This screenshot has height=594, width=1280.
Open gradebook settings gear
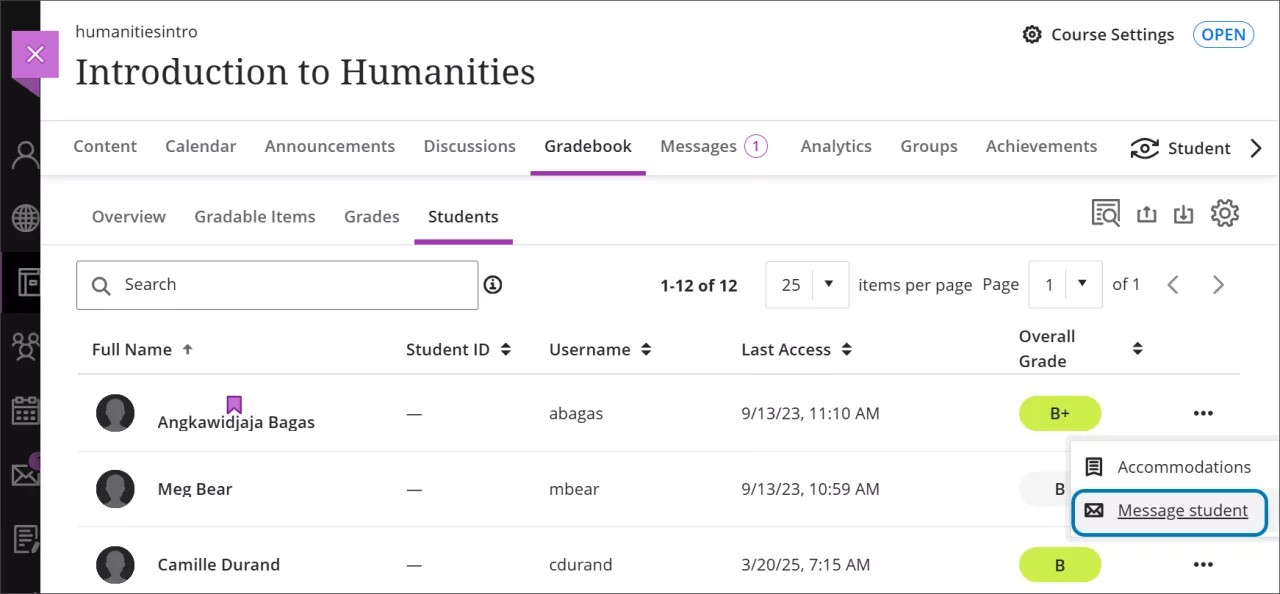[x=1224, y=212]
